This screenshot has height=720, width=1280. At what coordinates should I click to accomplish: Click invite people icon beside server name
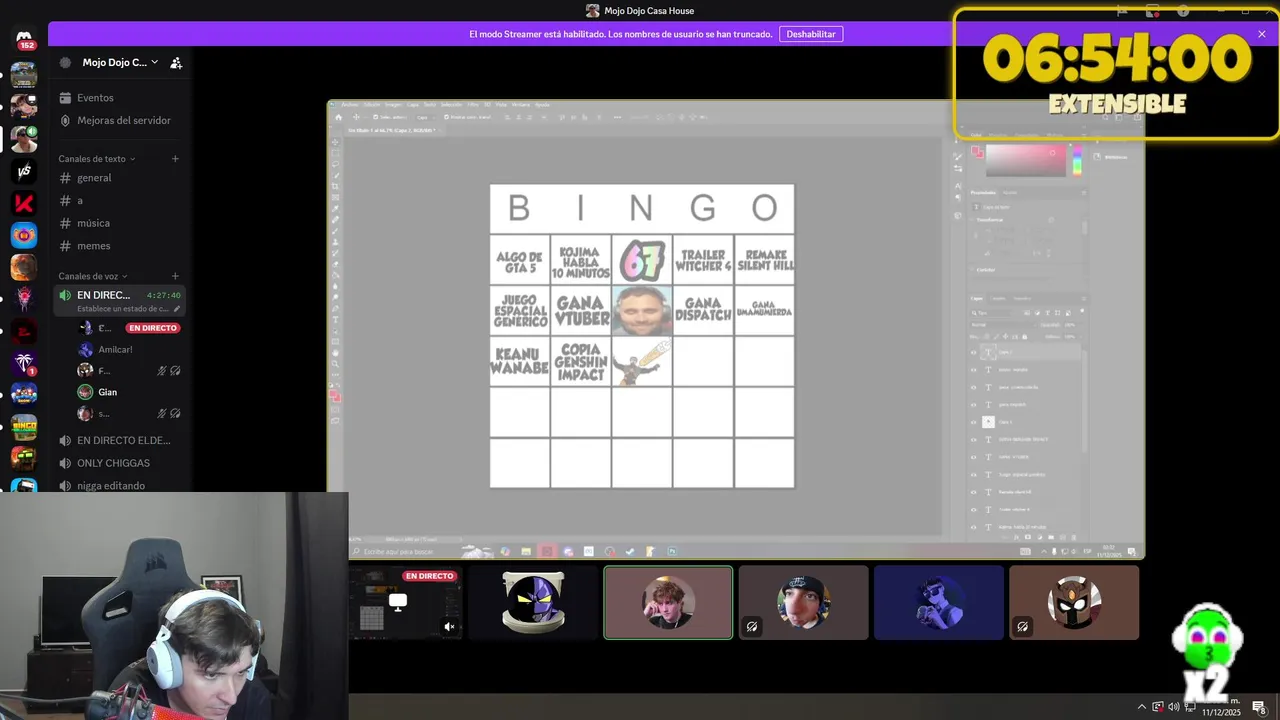tap(176, 62)
